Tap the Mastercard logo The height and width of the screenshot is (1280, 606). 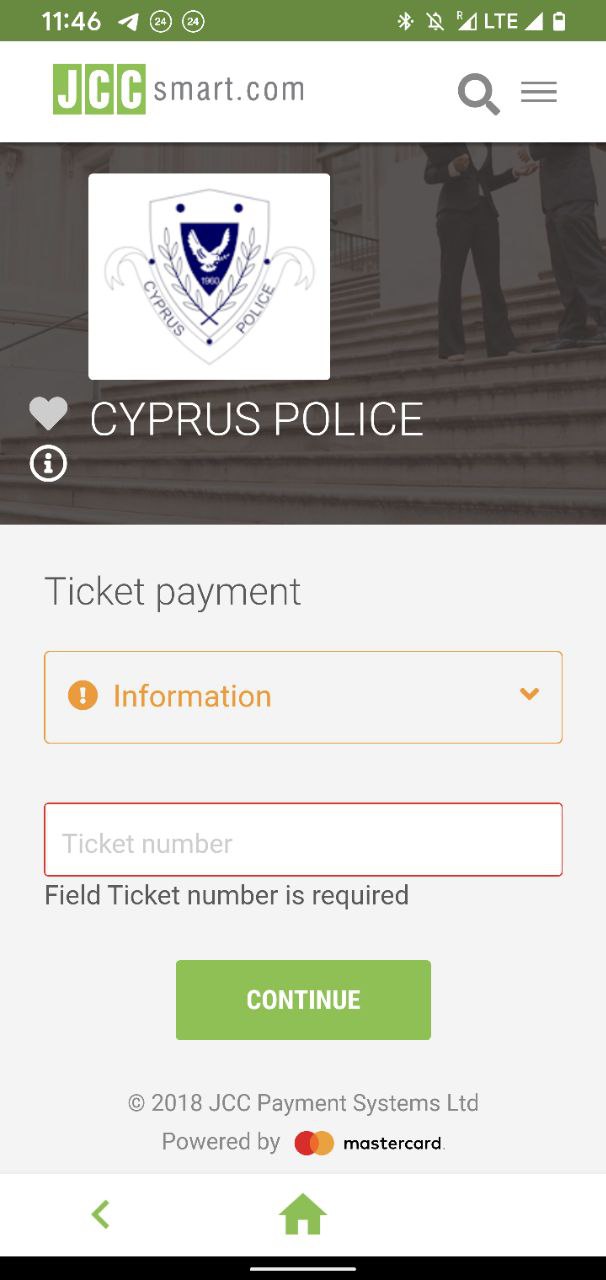pyautogui.click(x=370, y=1143)
